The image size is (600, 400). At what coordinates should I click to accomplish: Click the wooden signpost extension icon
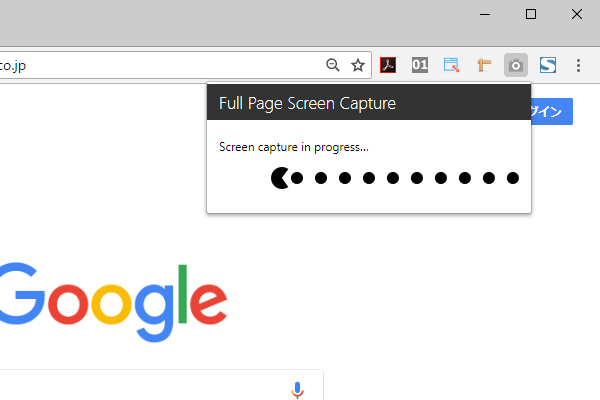coord(484,65)
